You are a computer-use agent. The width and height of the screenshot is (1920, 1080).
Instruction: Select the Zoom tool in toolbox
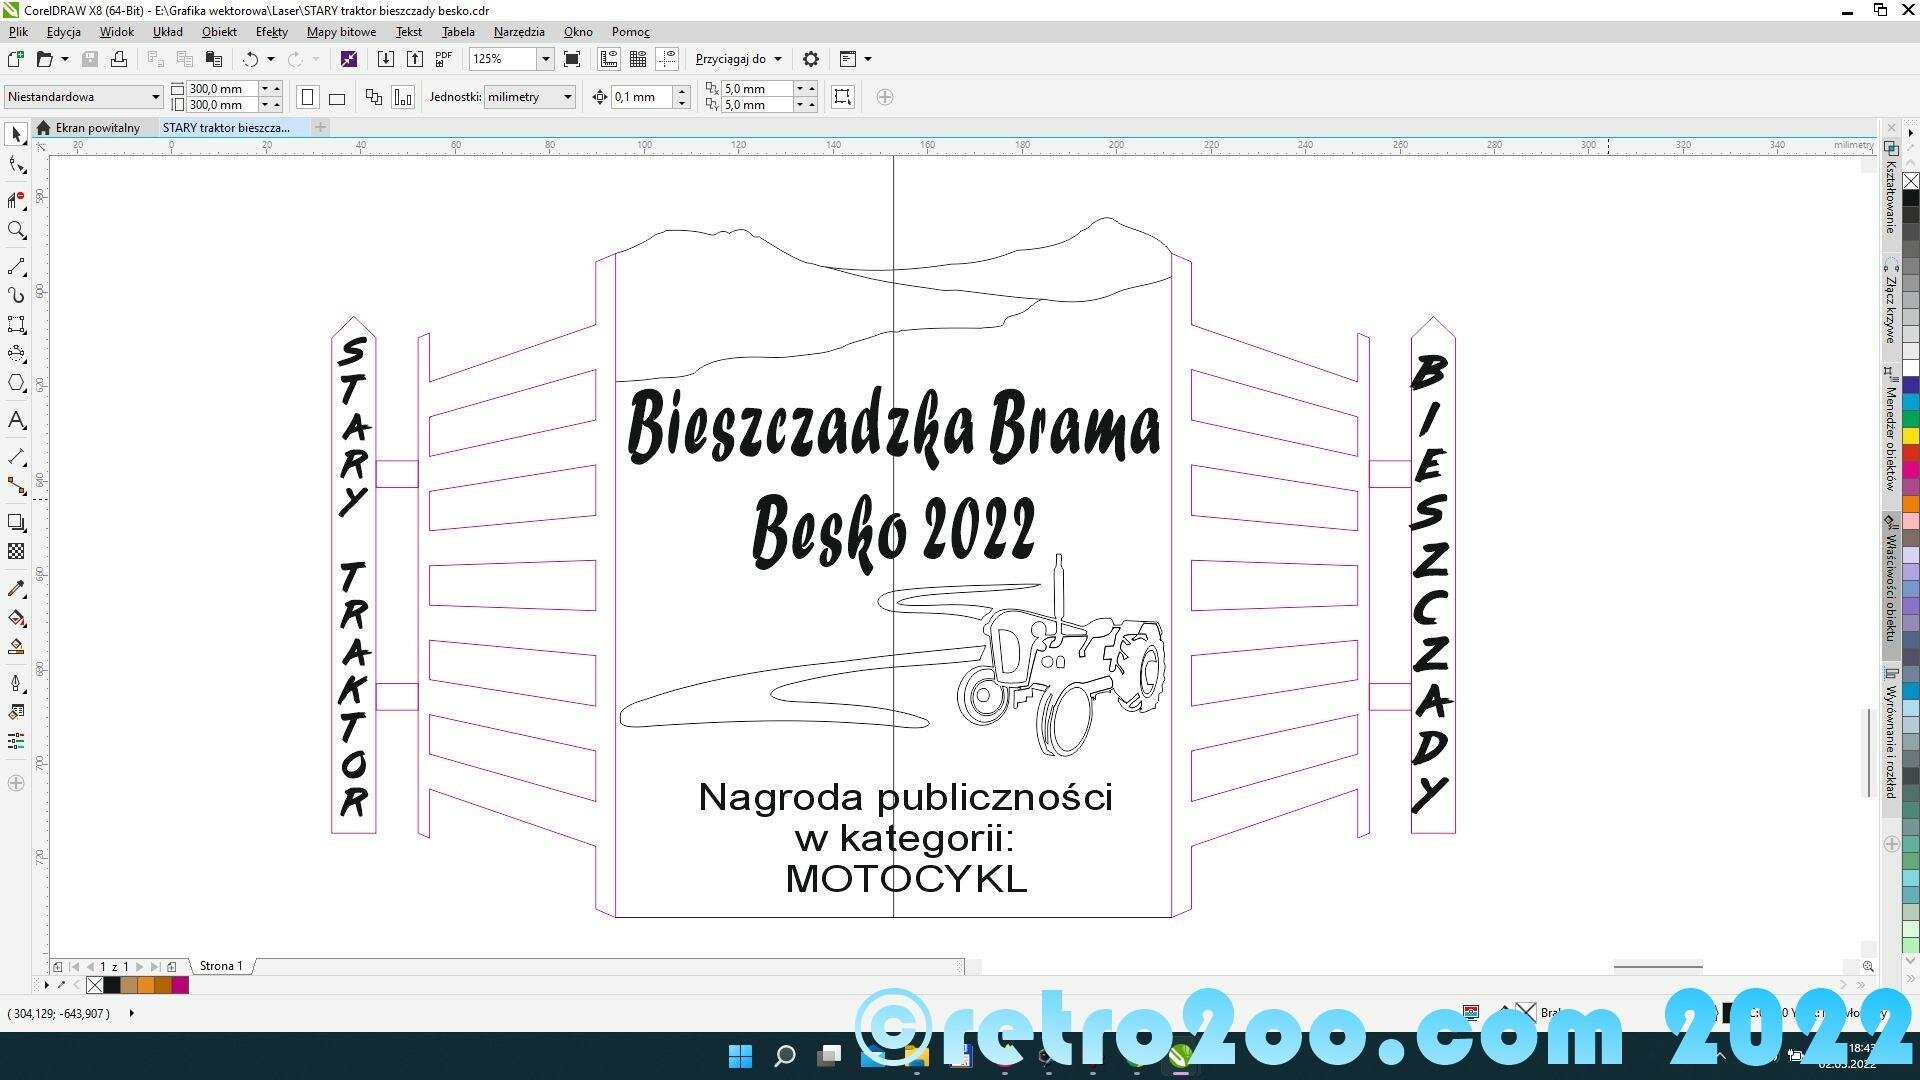pyautogui.click(x=16, y=231)
